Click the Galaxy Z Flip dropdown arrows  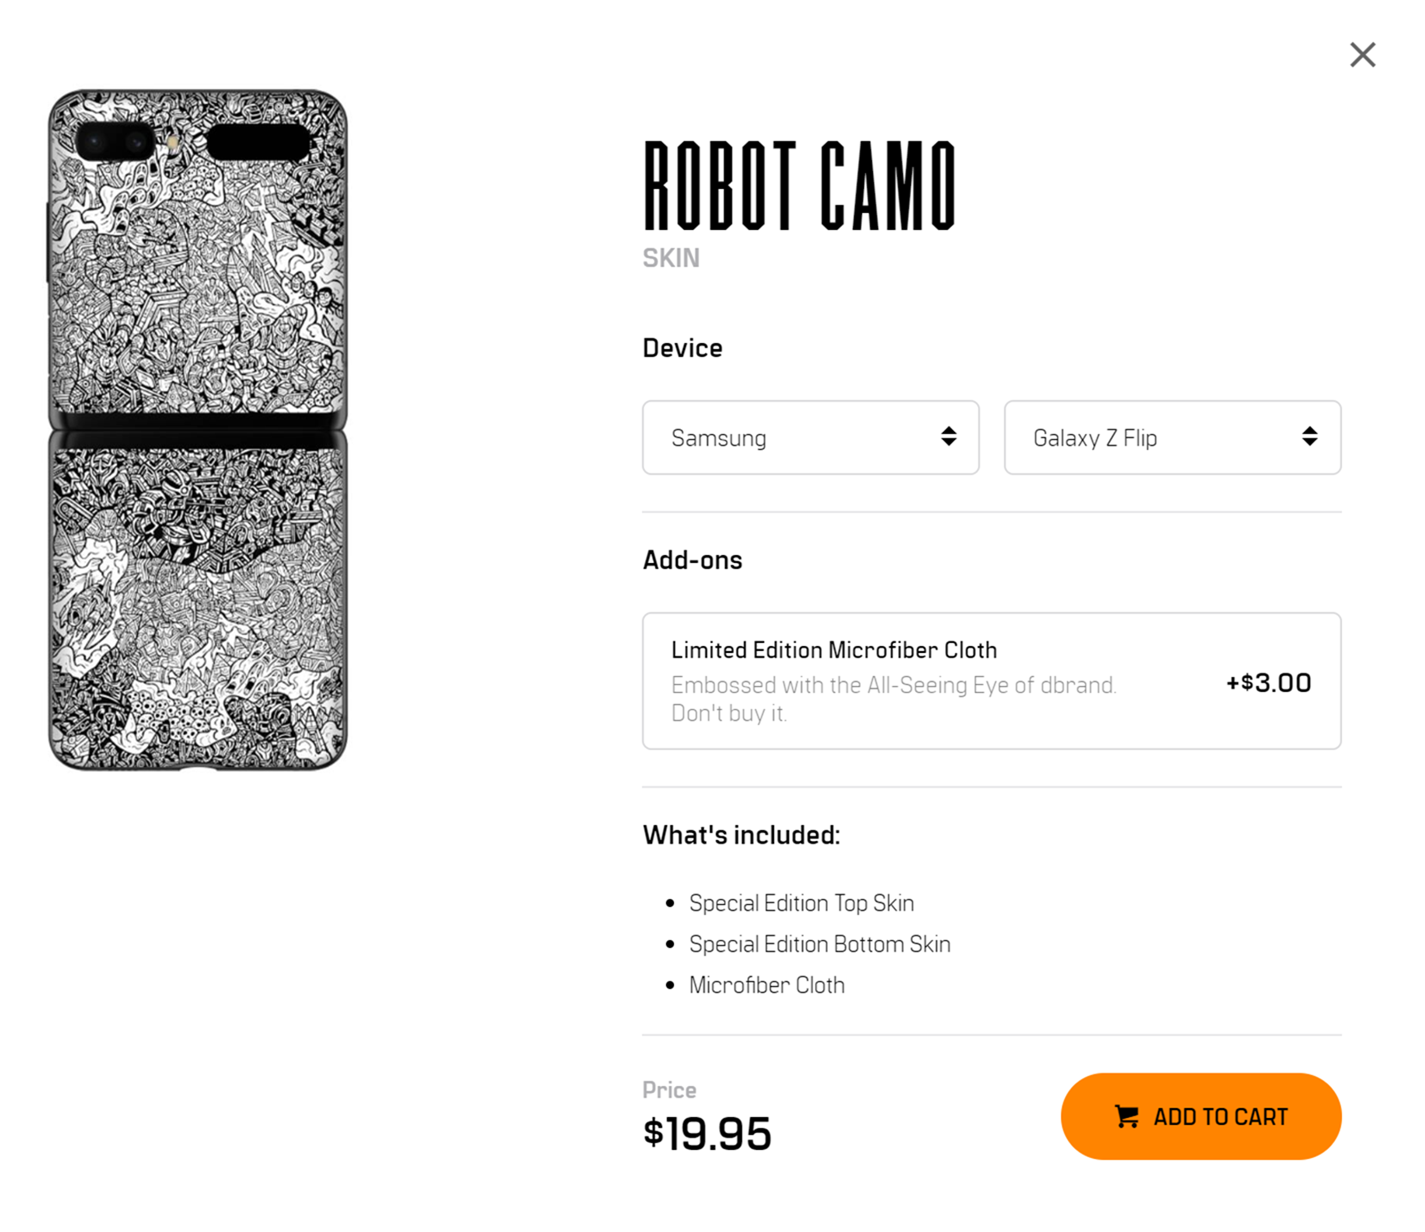click(1309, 437)
